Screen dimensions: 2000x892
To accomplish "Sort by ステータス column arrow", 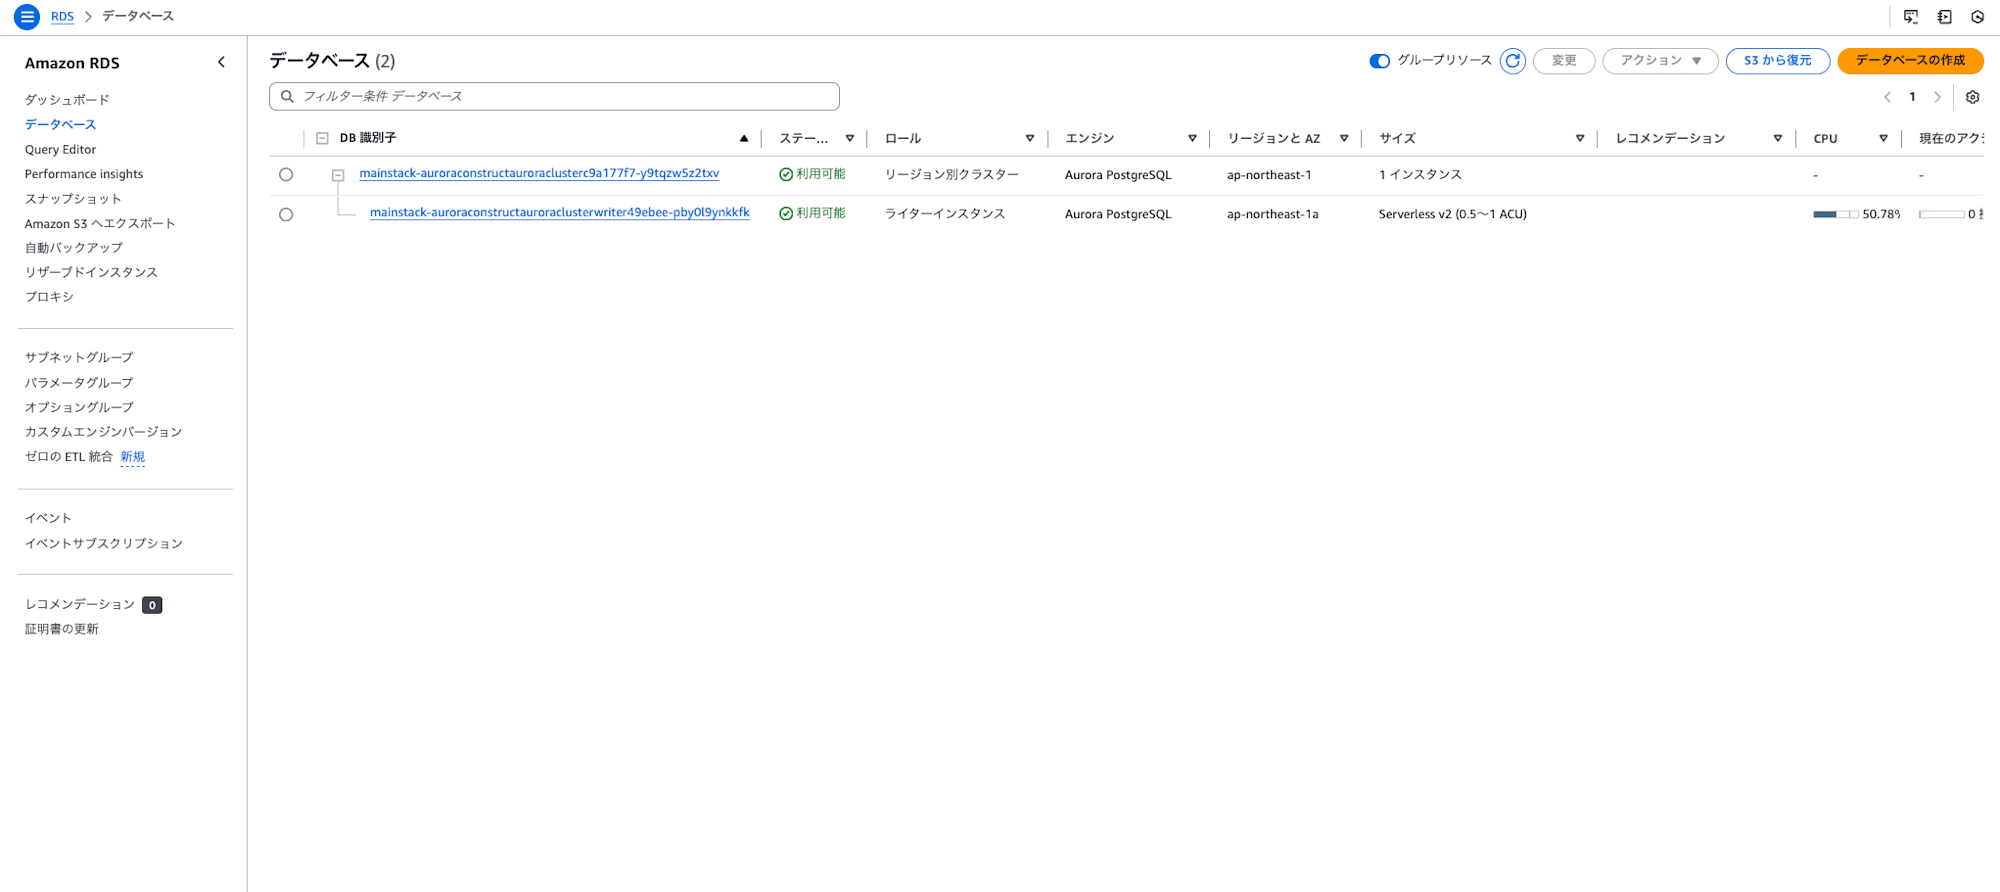I will pos(849,138).
